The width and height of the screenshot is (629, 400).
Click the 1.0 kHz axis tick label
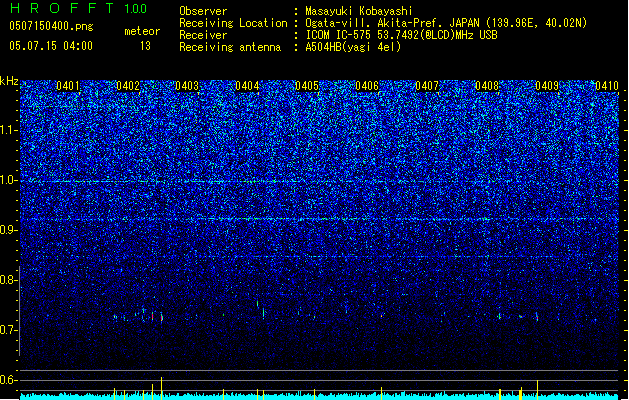[9, 180]
